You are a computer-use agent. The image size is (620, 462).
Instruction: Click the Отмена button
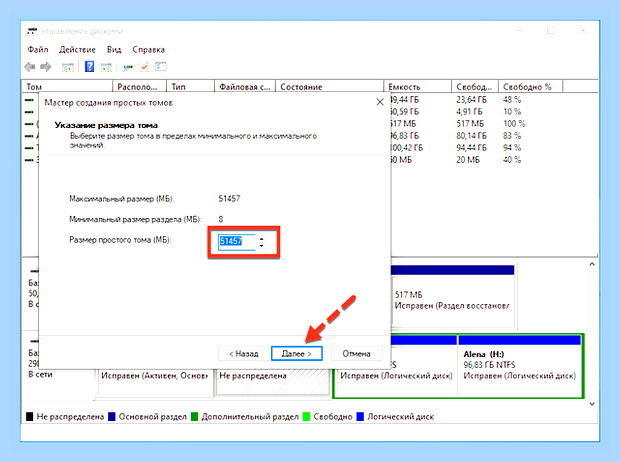point(356,353)
